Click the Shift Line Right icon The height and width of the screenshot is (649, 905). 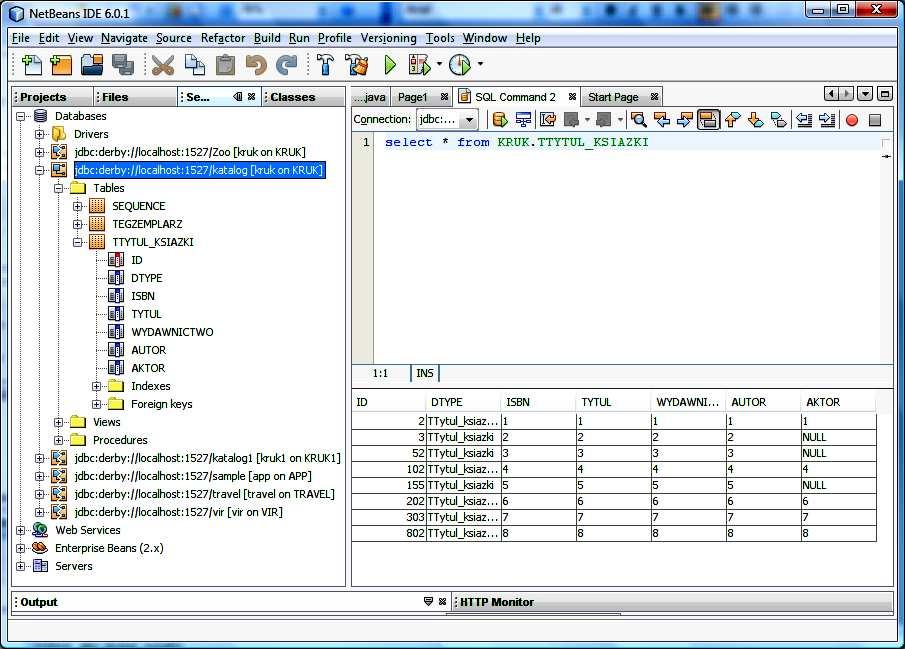[x=827, y=120]
